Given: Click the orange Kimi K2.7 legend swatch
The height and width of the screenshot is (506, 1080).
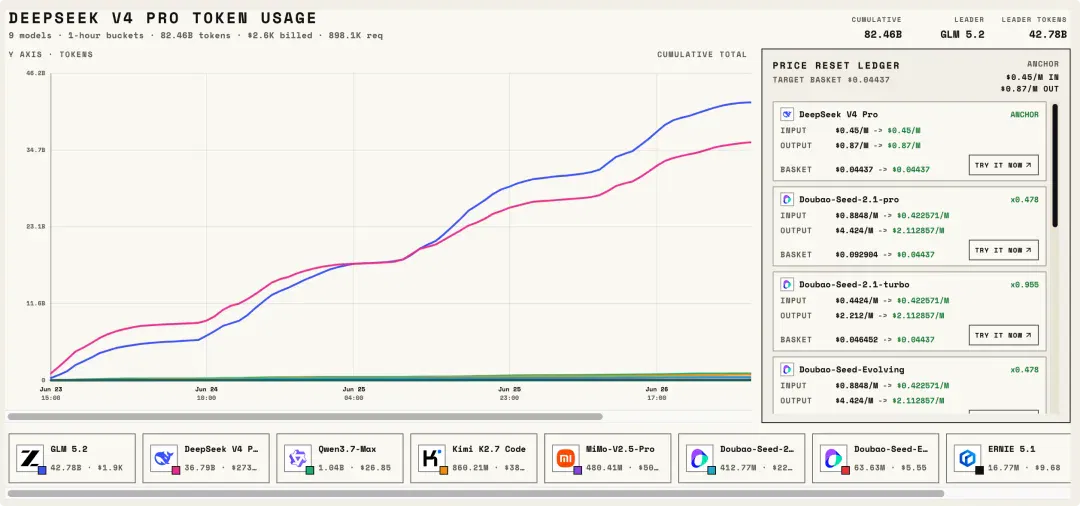Looking at the screenshot, I should click(x=444, y=470).
